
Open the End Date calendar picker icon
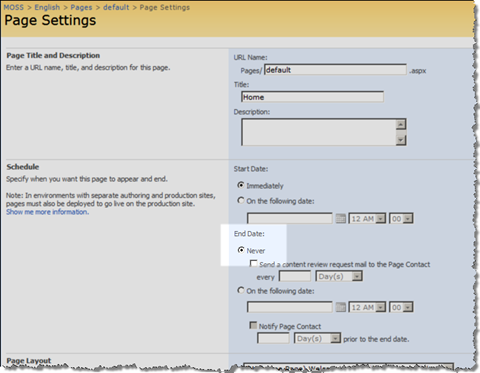click(x=340, y=307)
